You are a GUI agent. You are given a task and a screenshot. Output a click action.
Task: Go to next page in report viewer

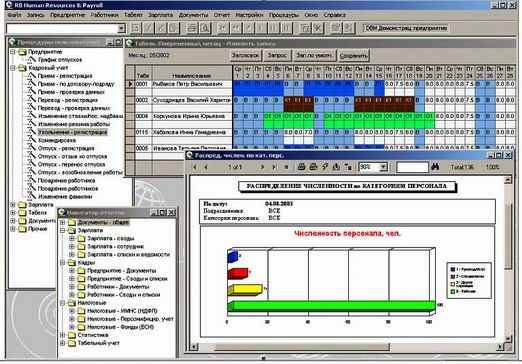262,167
